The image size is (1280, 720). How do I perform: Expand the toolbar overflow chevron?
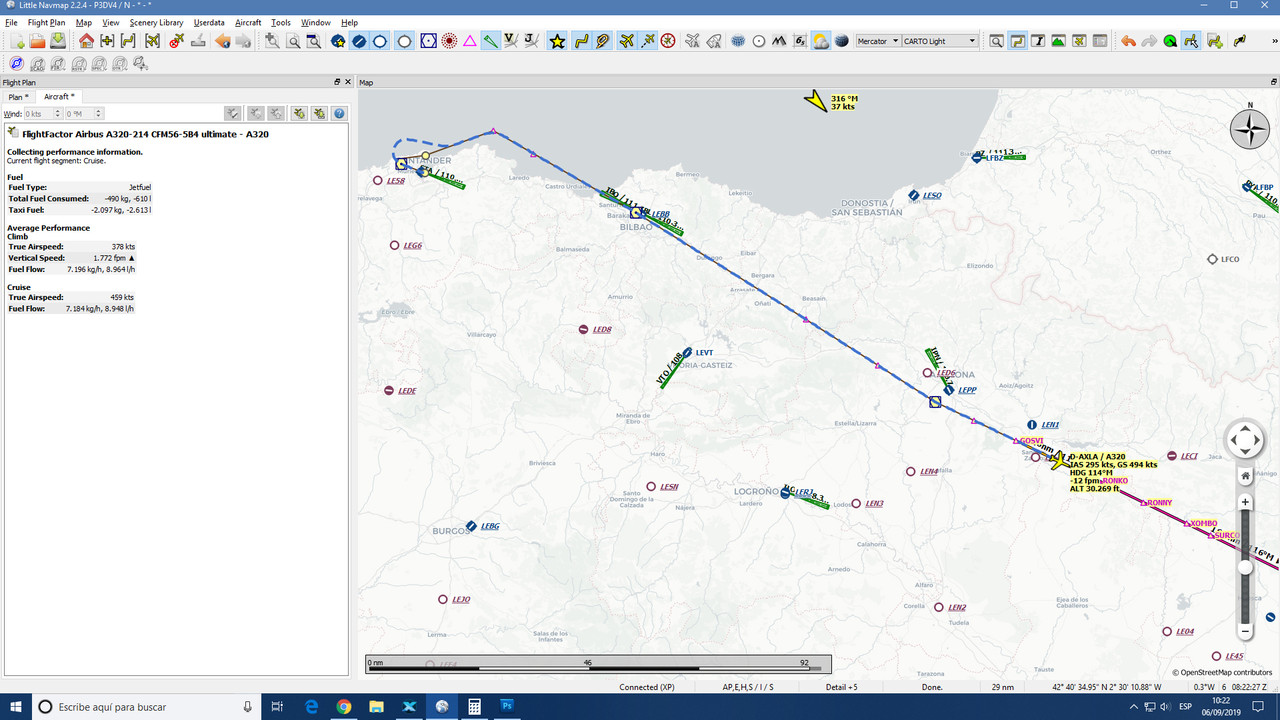(x=1273, y=41)
